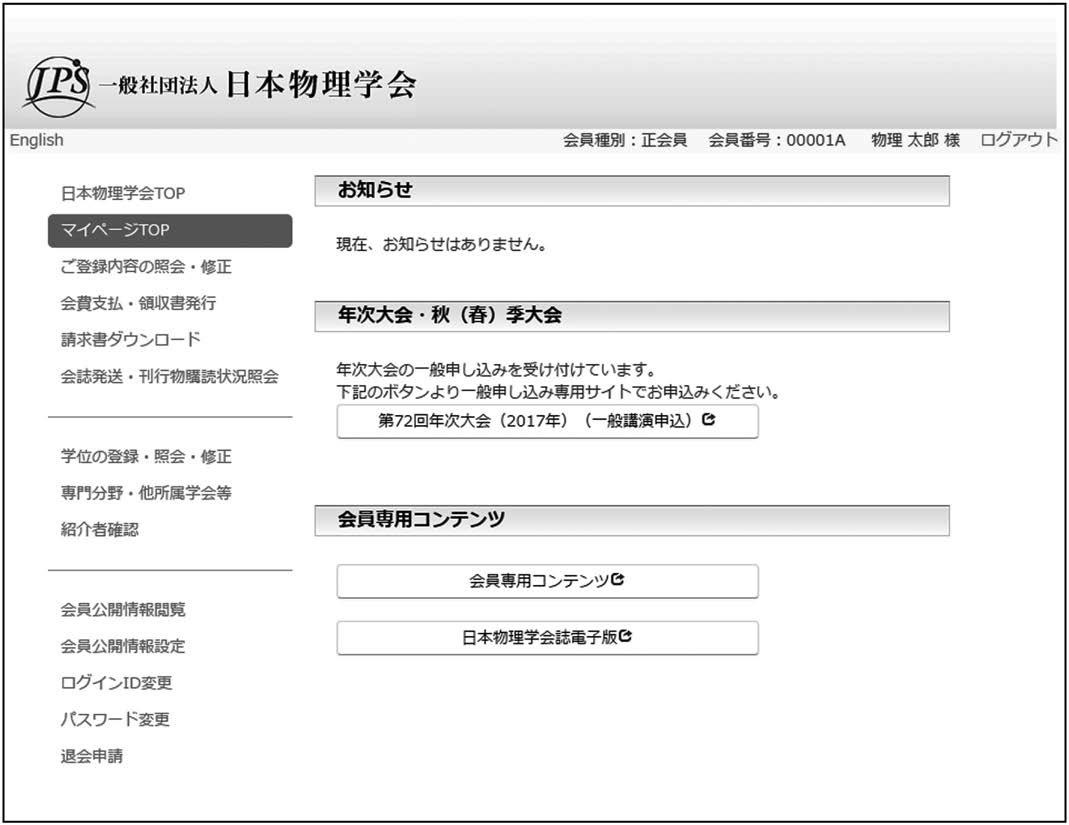Click 会員種別：正会員 text
This screenshot has height=825, width=1069.
624,140
